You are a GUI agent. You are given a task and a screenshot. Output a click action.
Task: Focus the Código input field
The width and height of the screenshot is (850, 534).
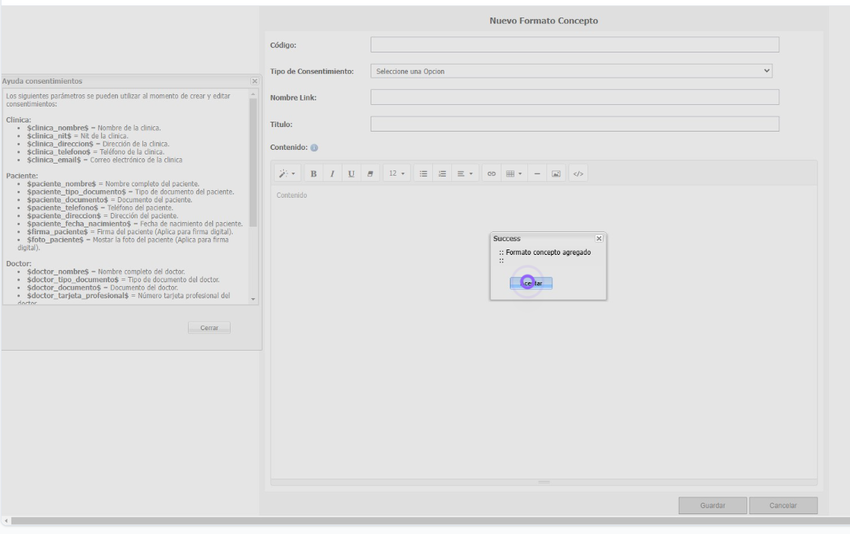(575, 44)
